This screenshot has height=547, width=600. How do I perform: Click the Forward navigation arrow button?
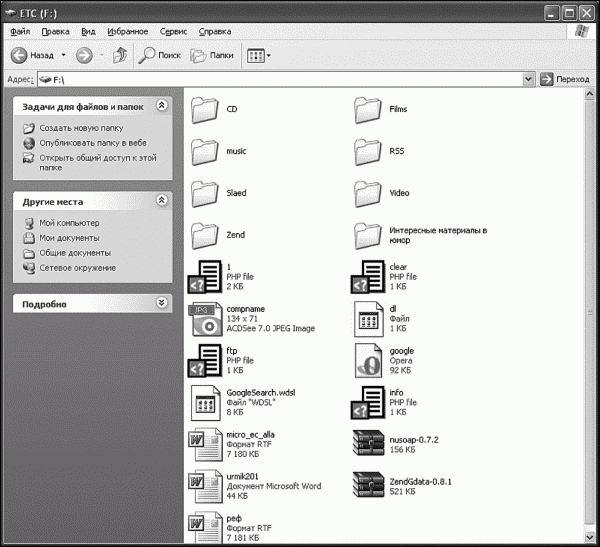click(x=84, y=56)
